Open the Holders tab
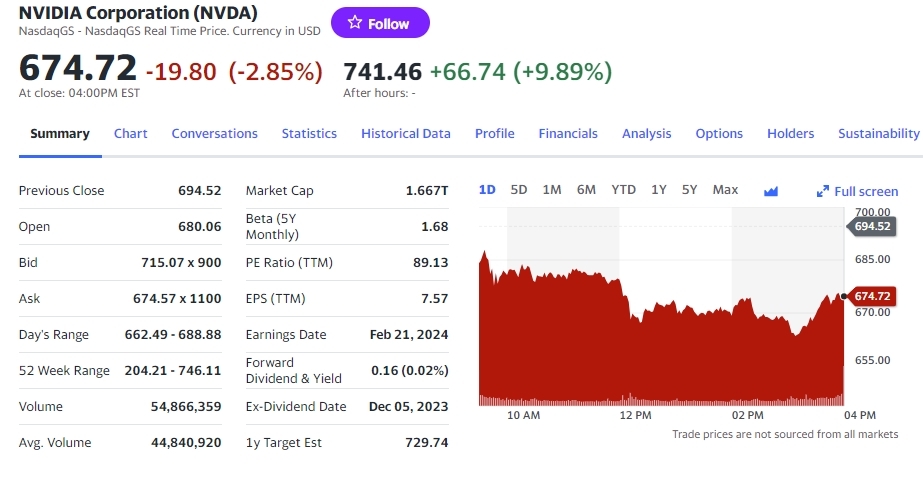Viewport: 923px width, 484px height. (791, 134)
